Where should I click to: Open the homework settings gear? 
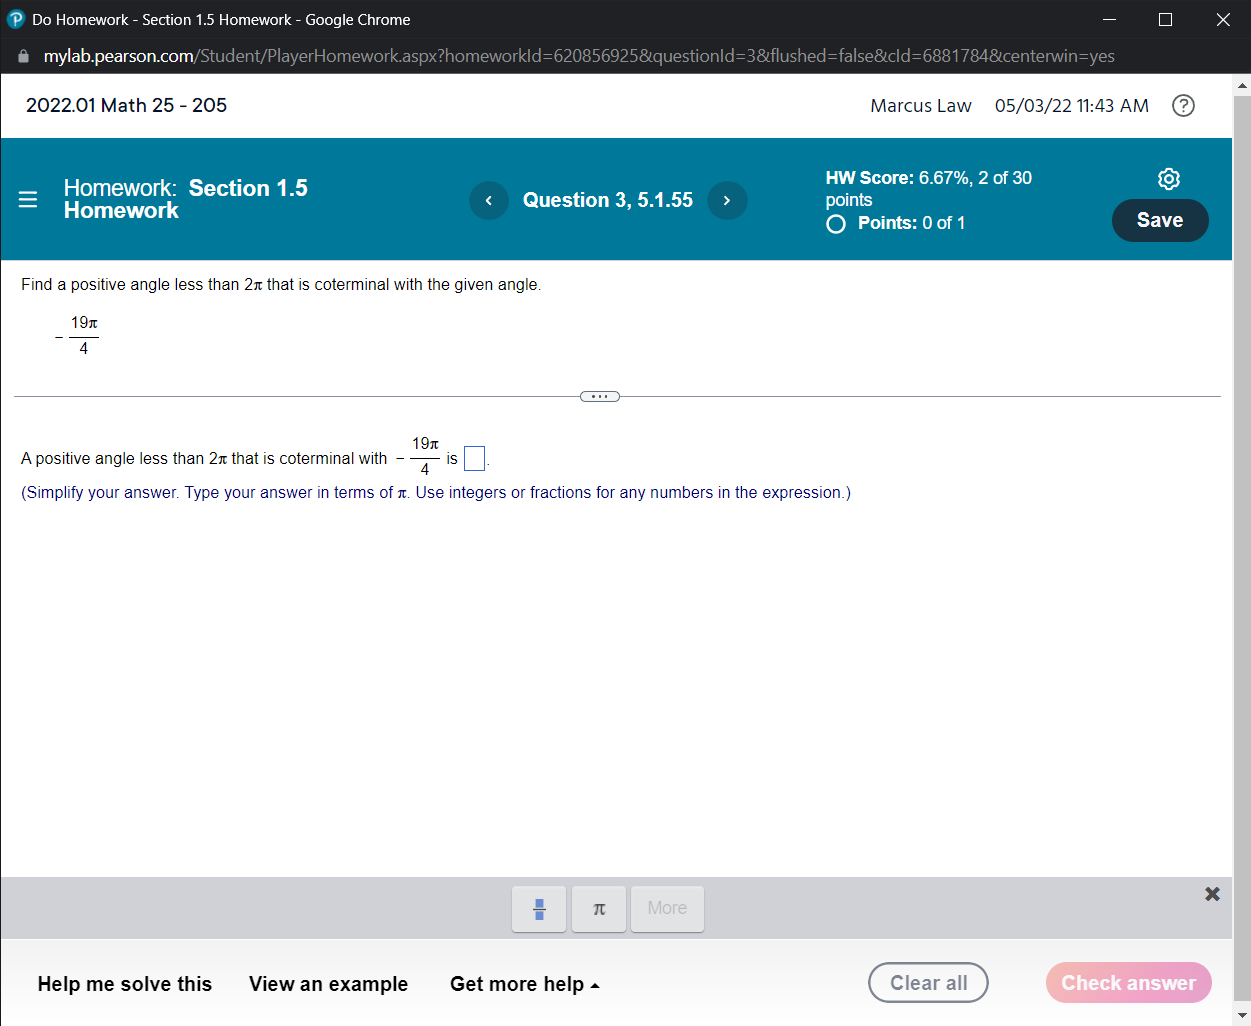(1168, 178)
